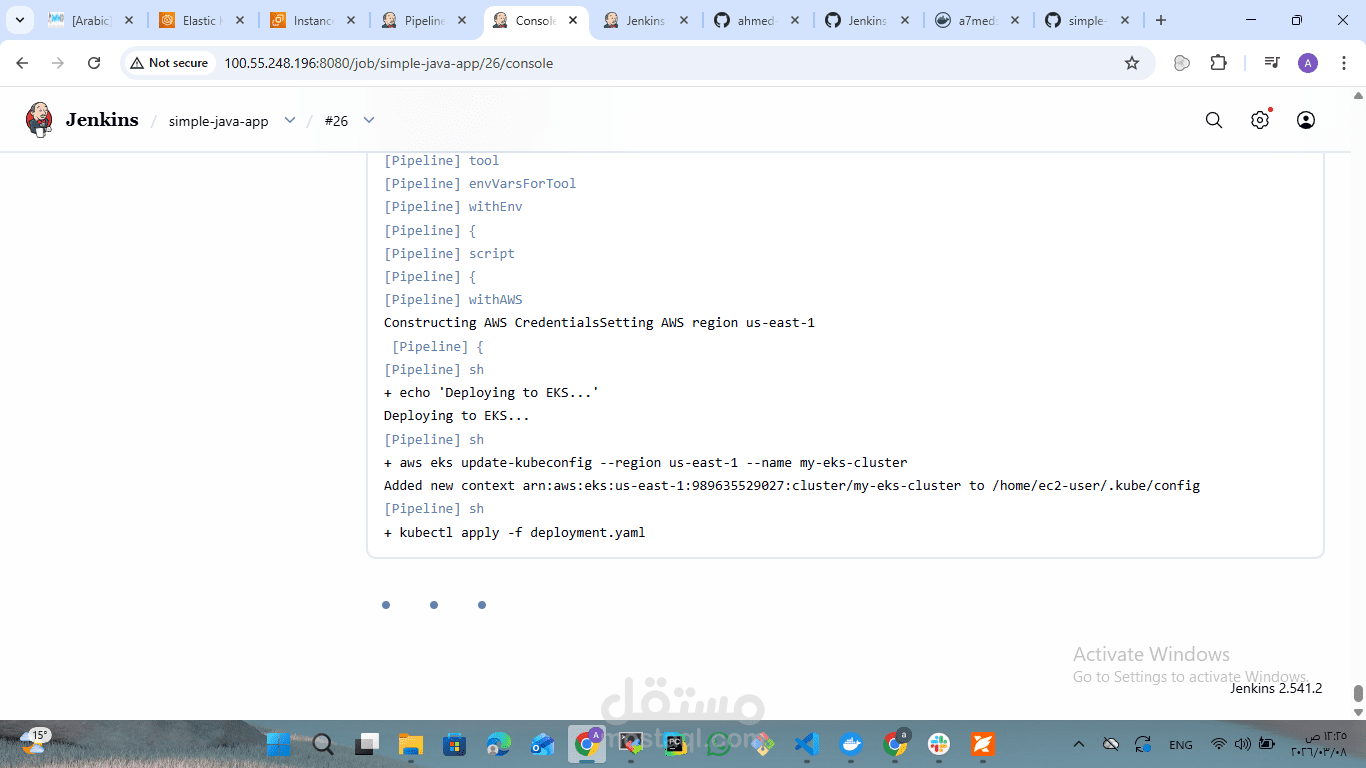Open the battery status tray icon

tap(1266, 744)
